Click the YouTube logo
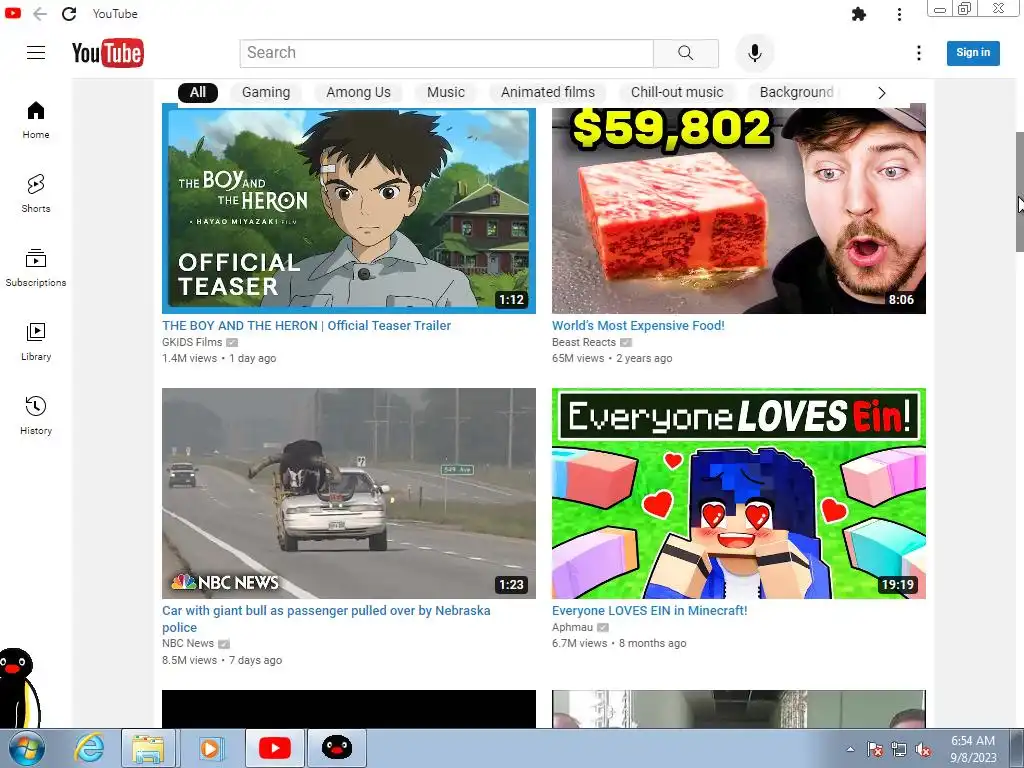The width and height of the screenshot is (1024, 768). click(108, 53)
